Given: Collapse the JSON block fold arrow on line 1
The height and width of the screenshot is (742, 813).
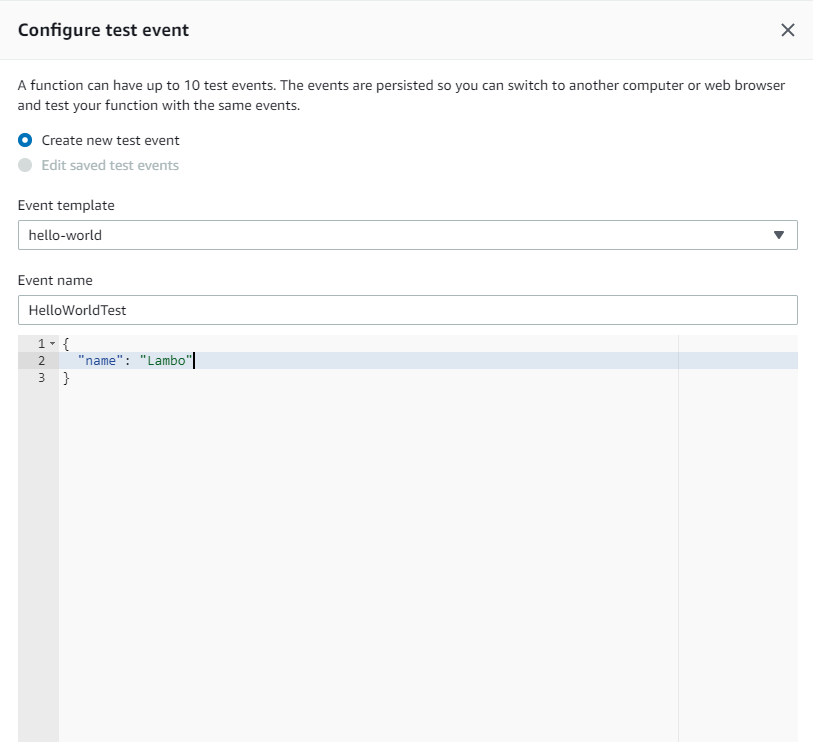Looking at the screenshot, I should coord(52,343).
